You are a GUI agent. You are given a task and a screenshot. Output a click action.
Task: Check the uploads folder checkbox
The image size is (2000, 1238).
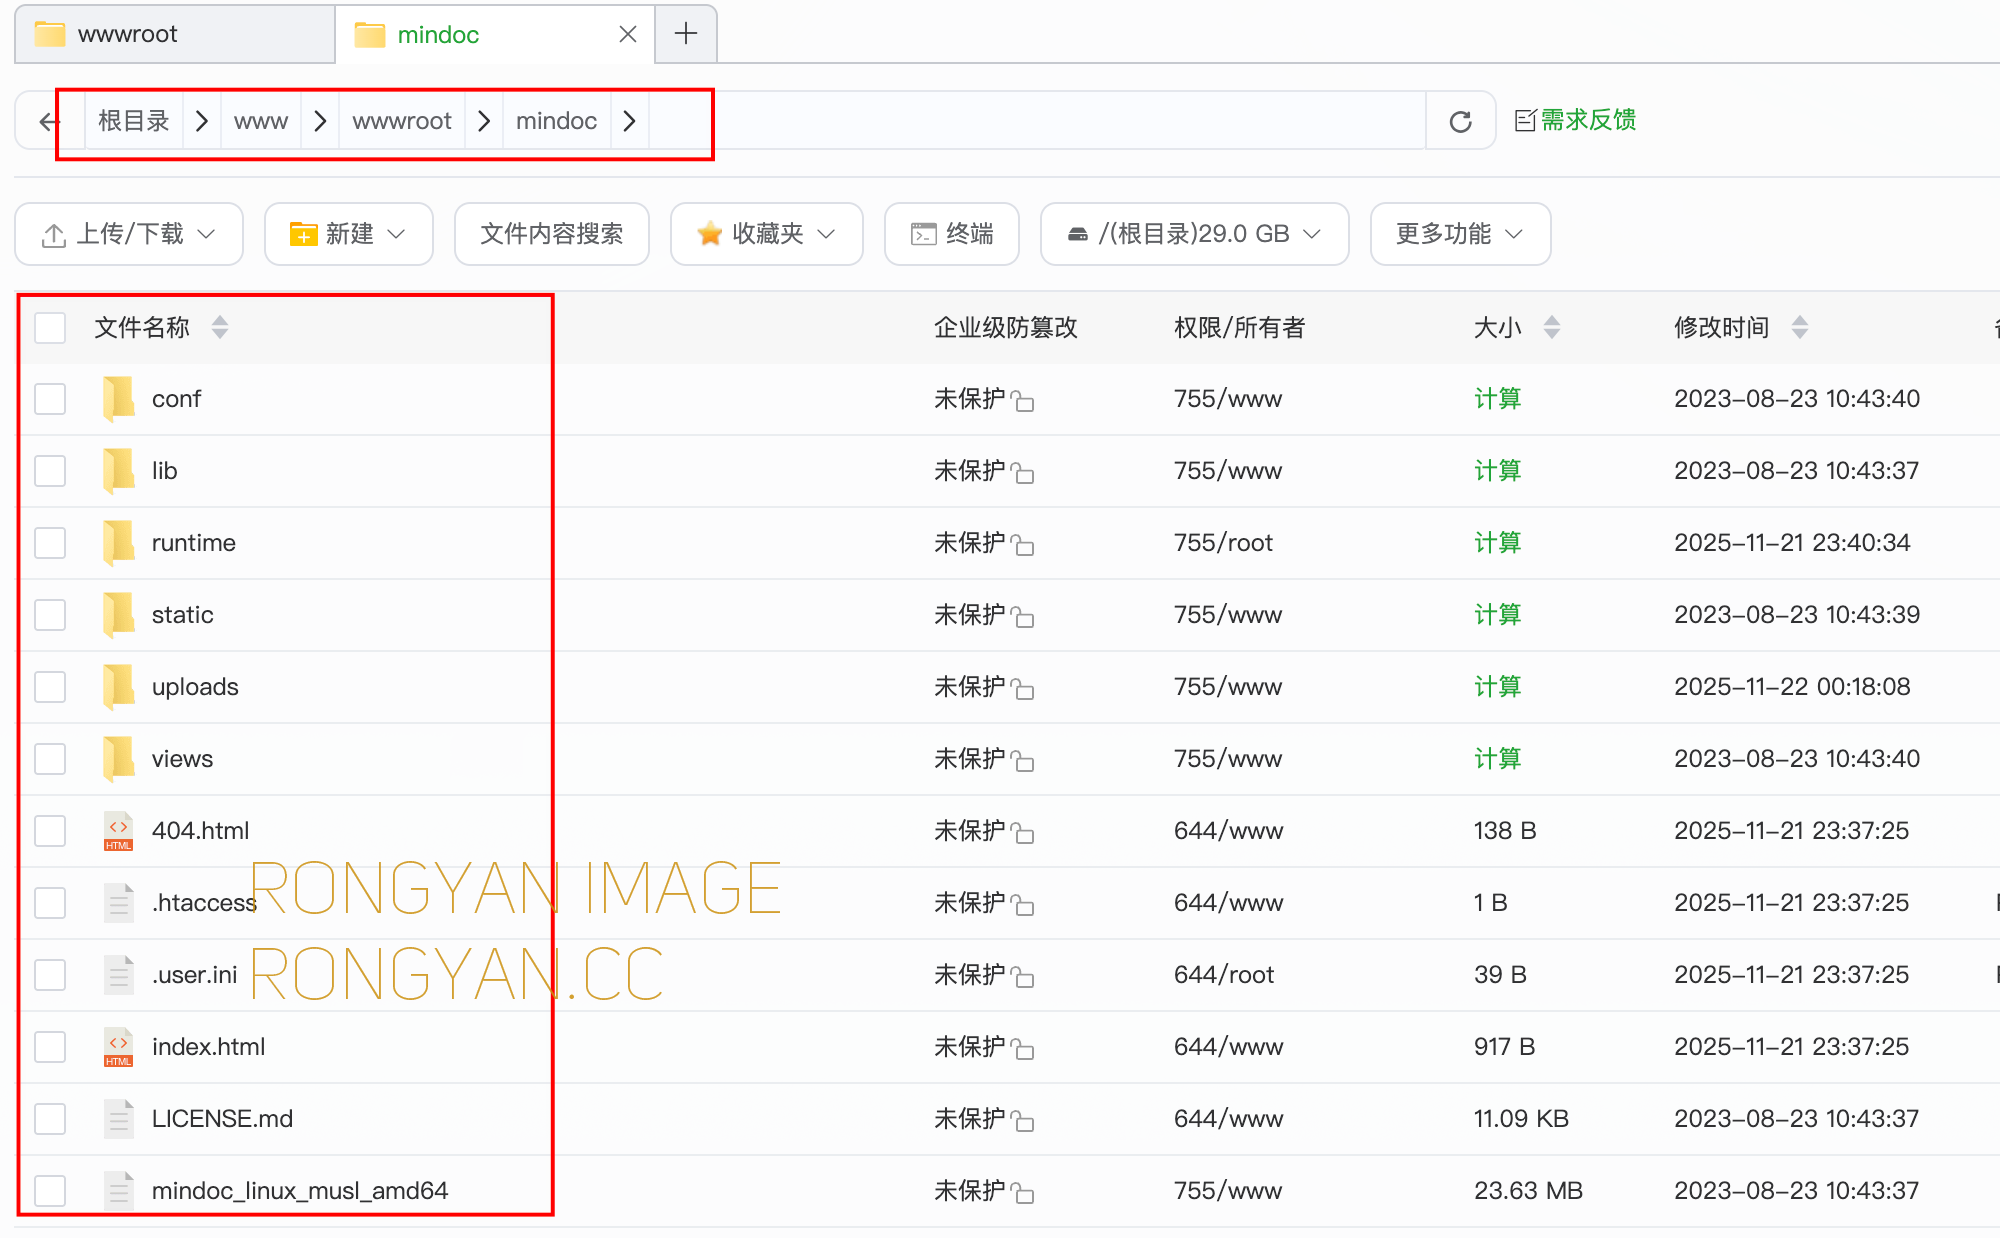50,686
